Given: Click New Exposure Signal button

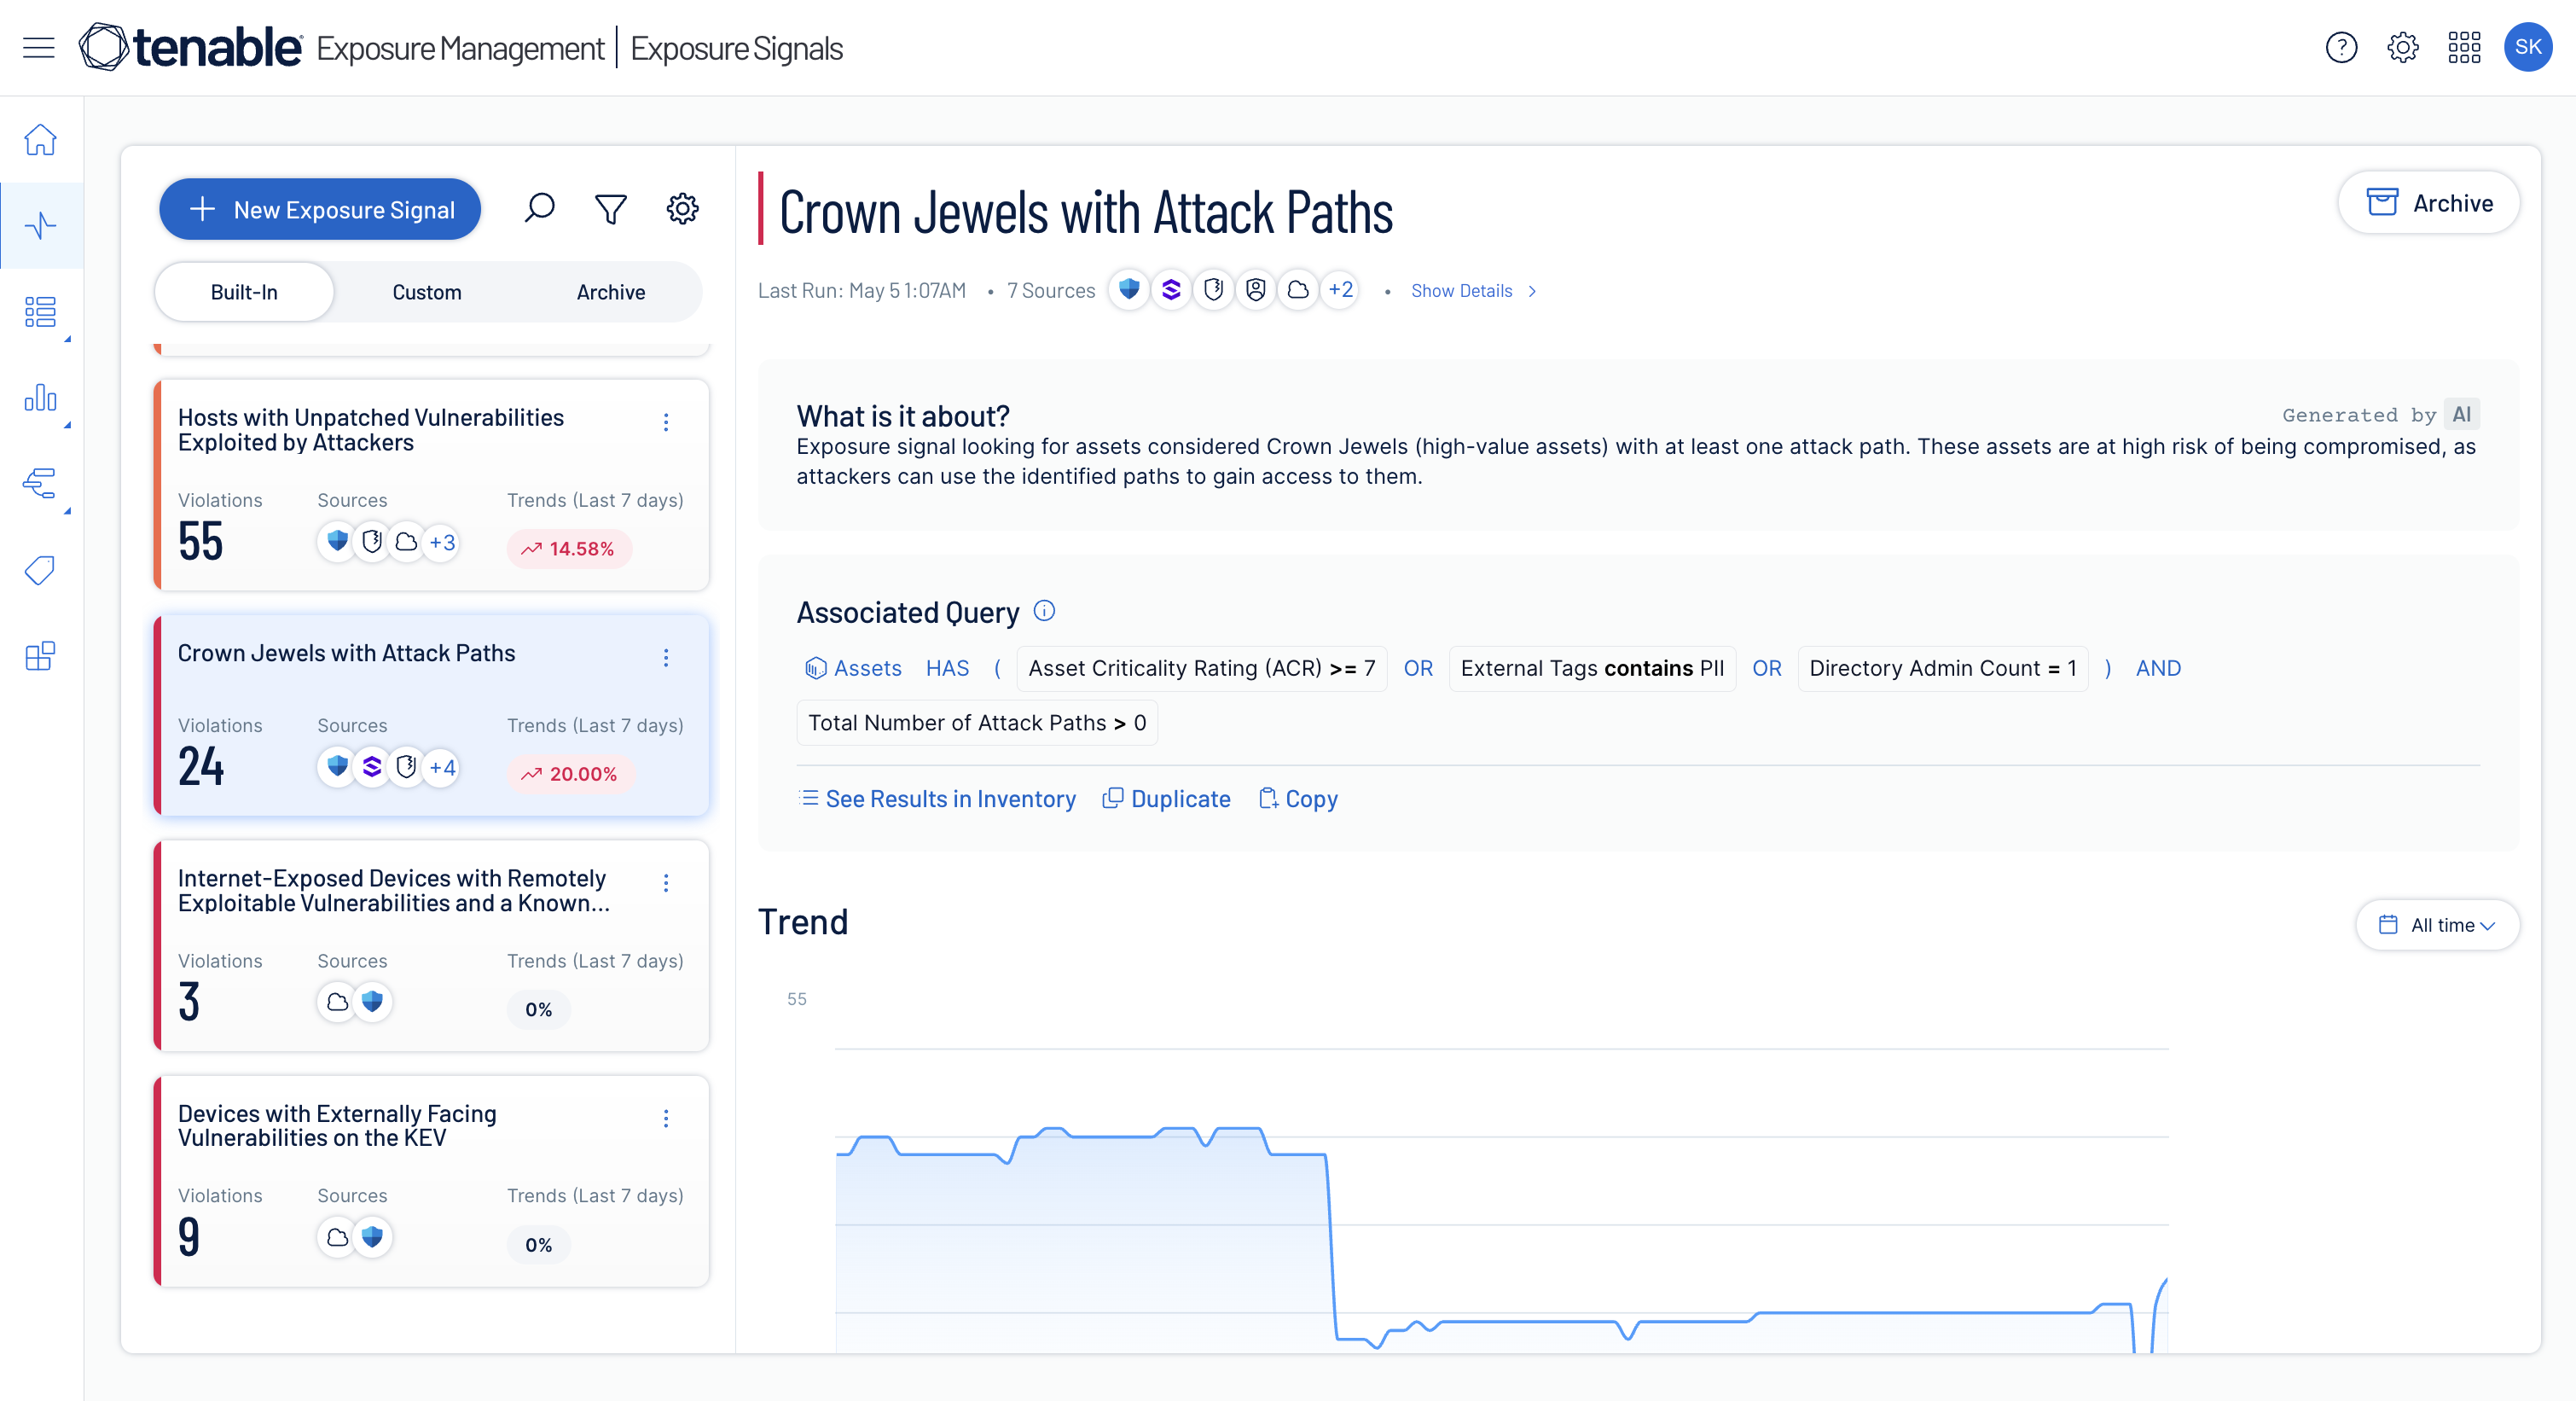Looking at the screenshot, I should (320, 209).
